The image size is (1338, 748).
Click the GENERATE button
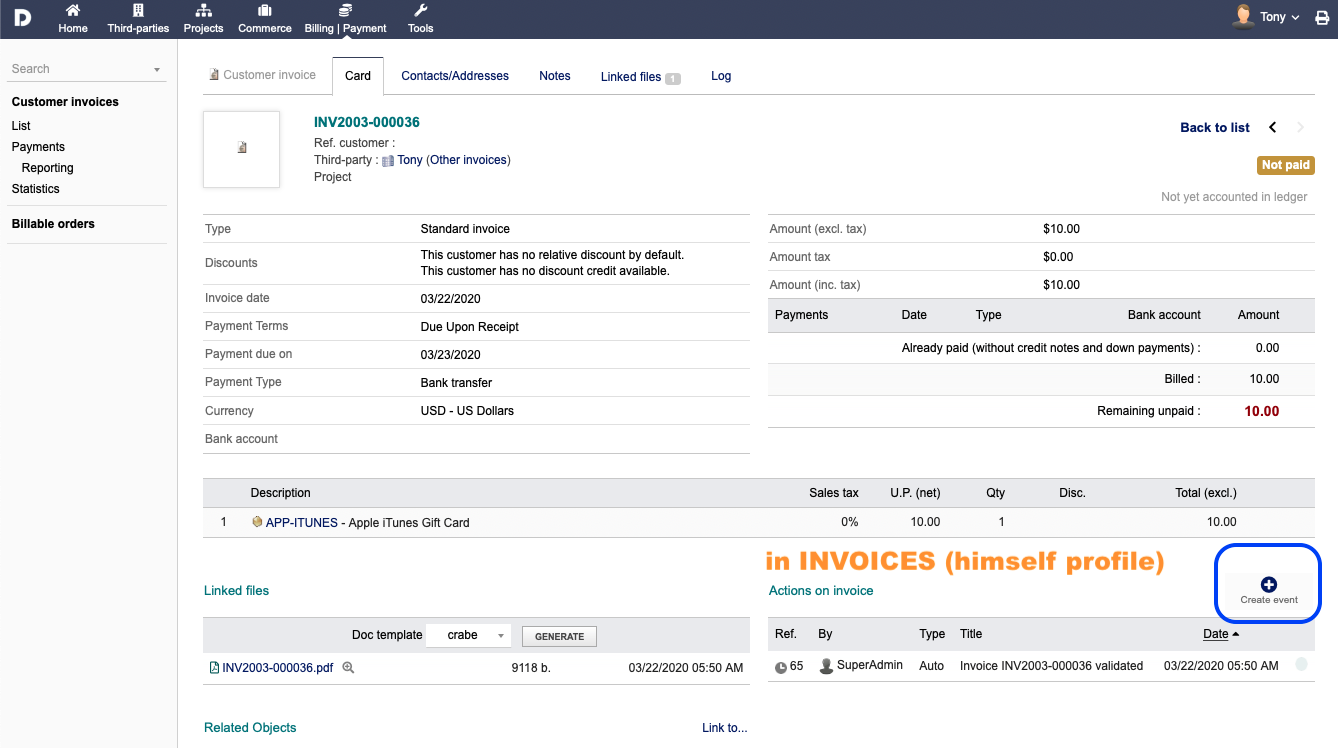(x=560, y=636)
